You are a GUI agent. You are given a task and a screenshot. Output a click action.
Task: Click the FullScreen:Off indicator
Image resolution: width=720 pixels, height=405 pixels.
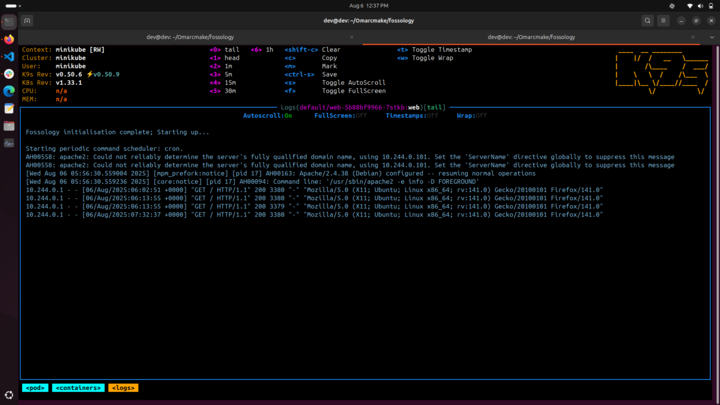click(340, 116)
